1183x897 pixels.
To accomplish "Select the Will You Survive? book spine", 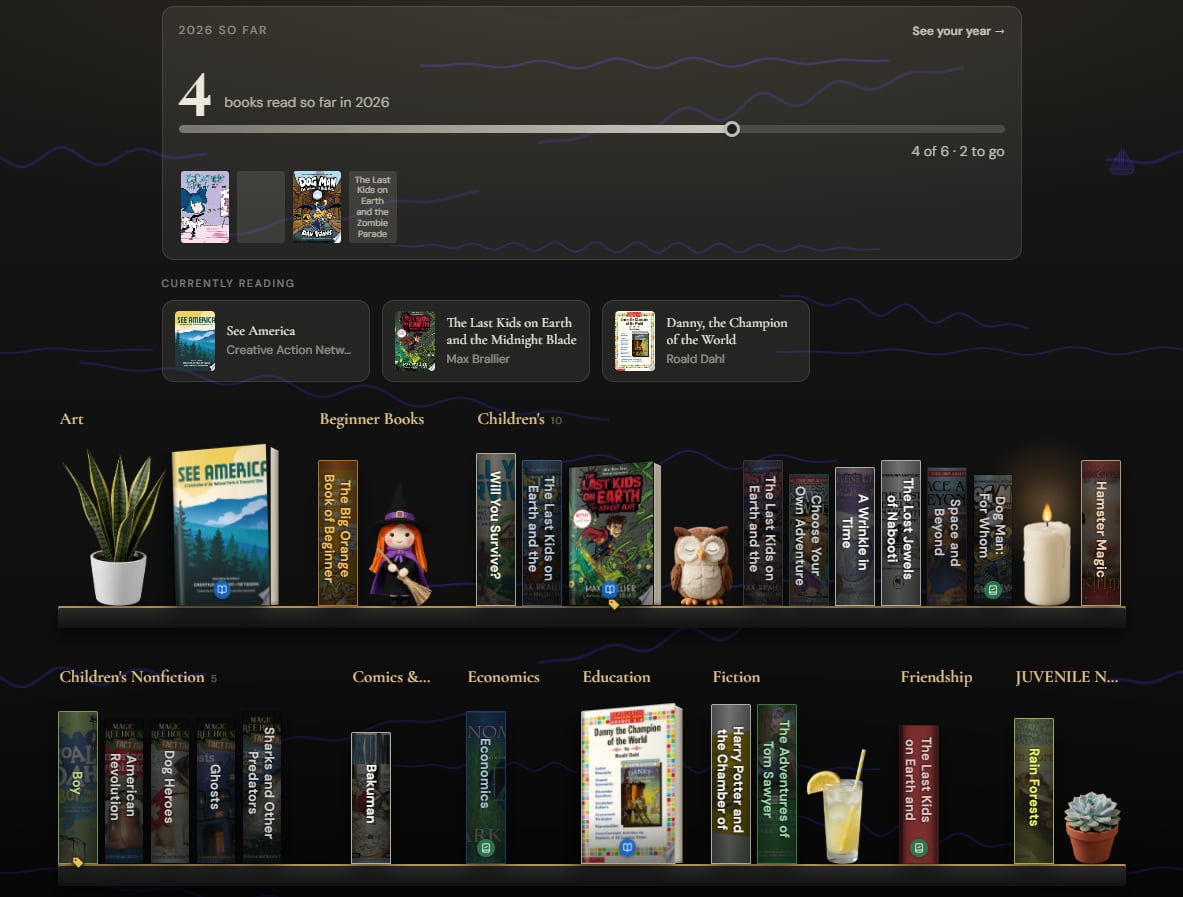I will (496, 529).
